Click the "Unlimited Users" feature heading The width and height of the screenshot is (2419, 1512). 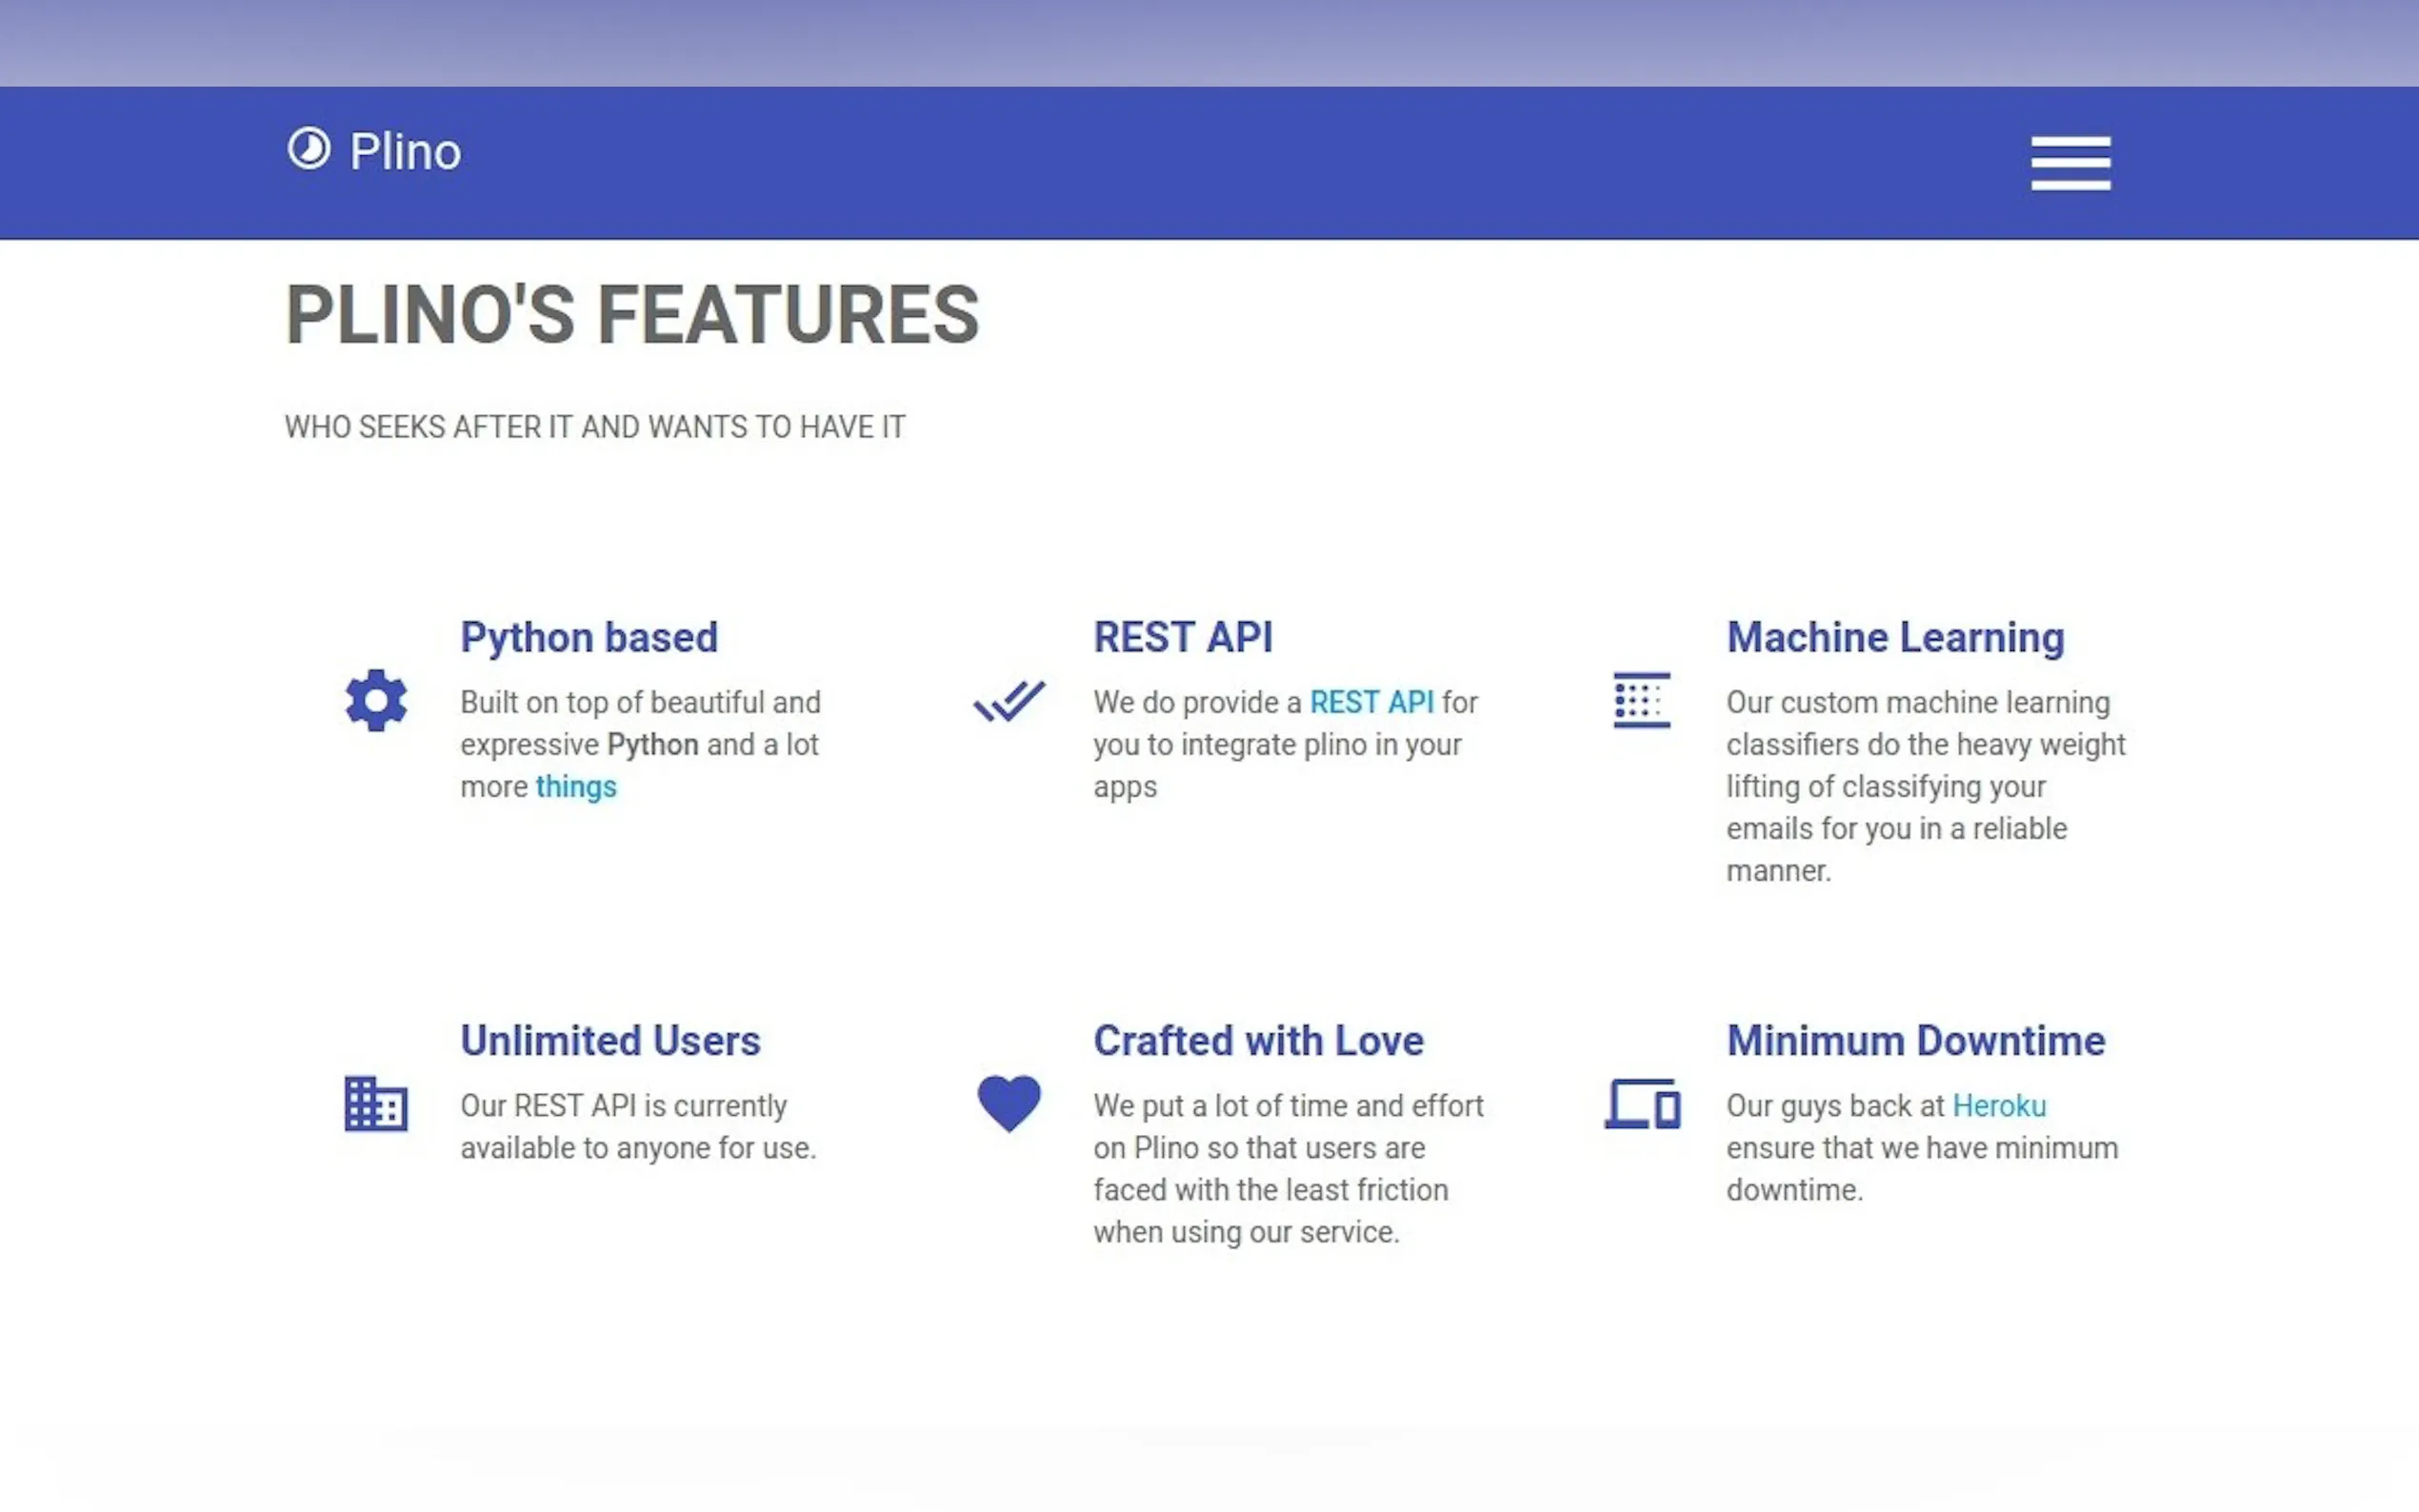[x=610, y=1041]
